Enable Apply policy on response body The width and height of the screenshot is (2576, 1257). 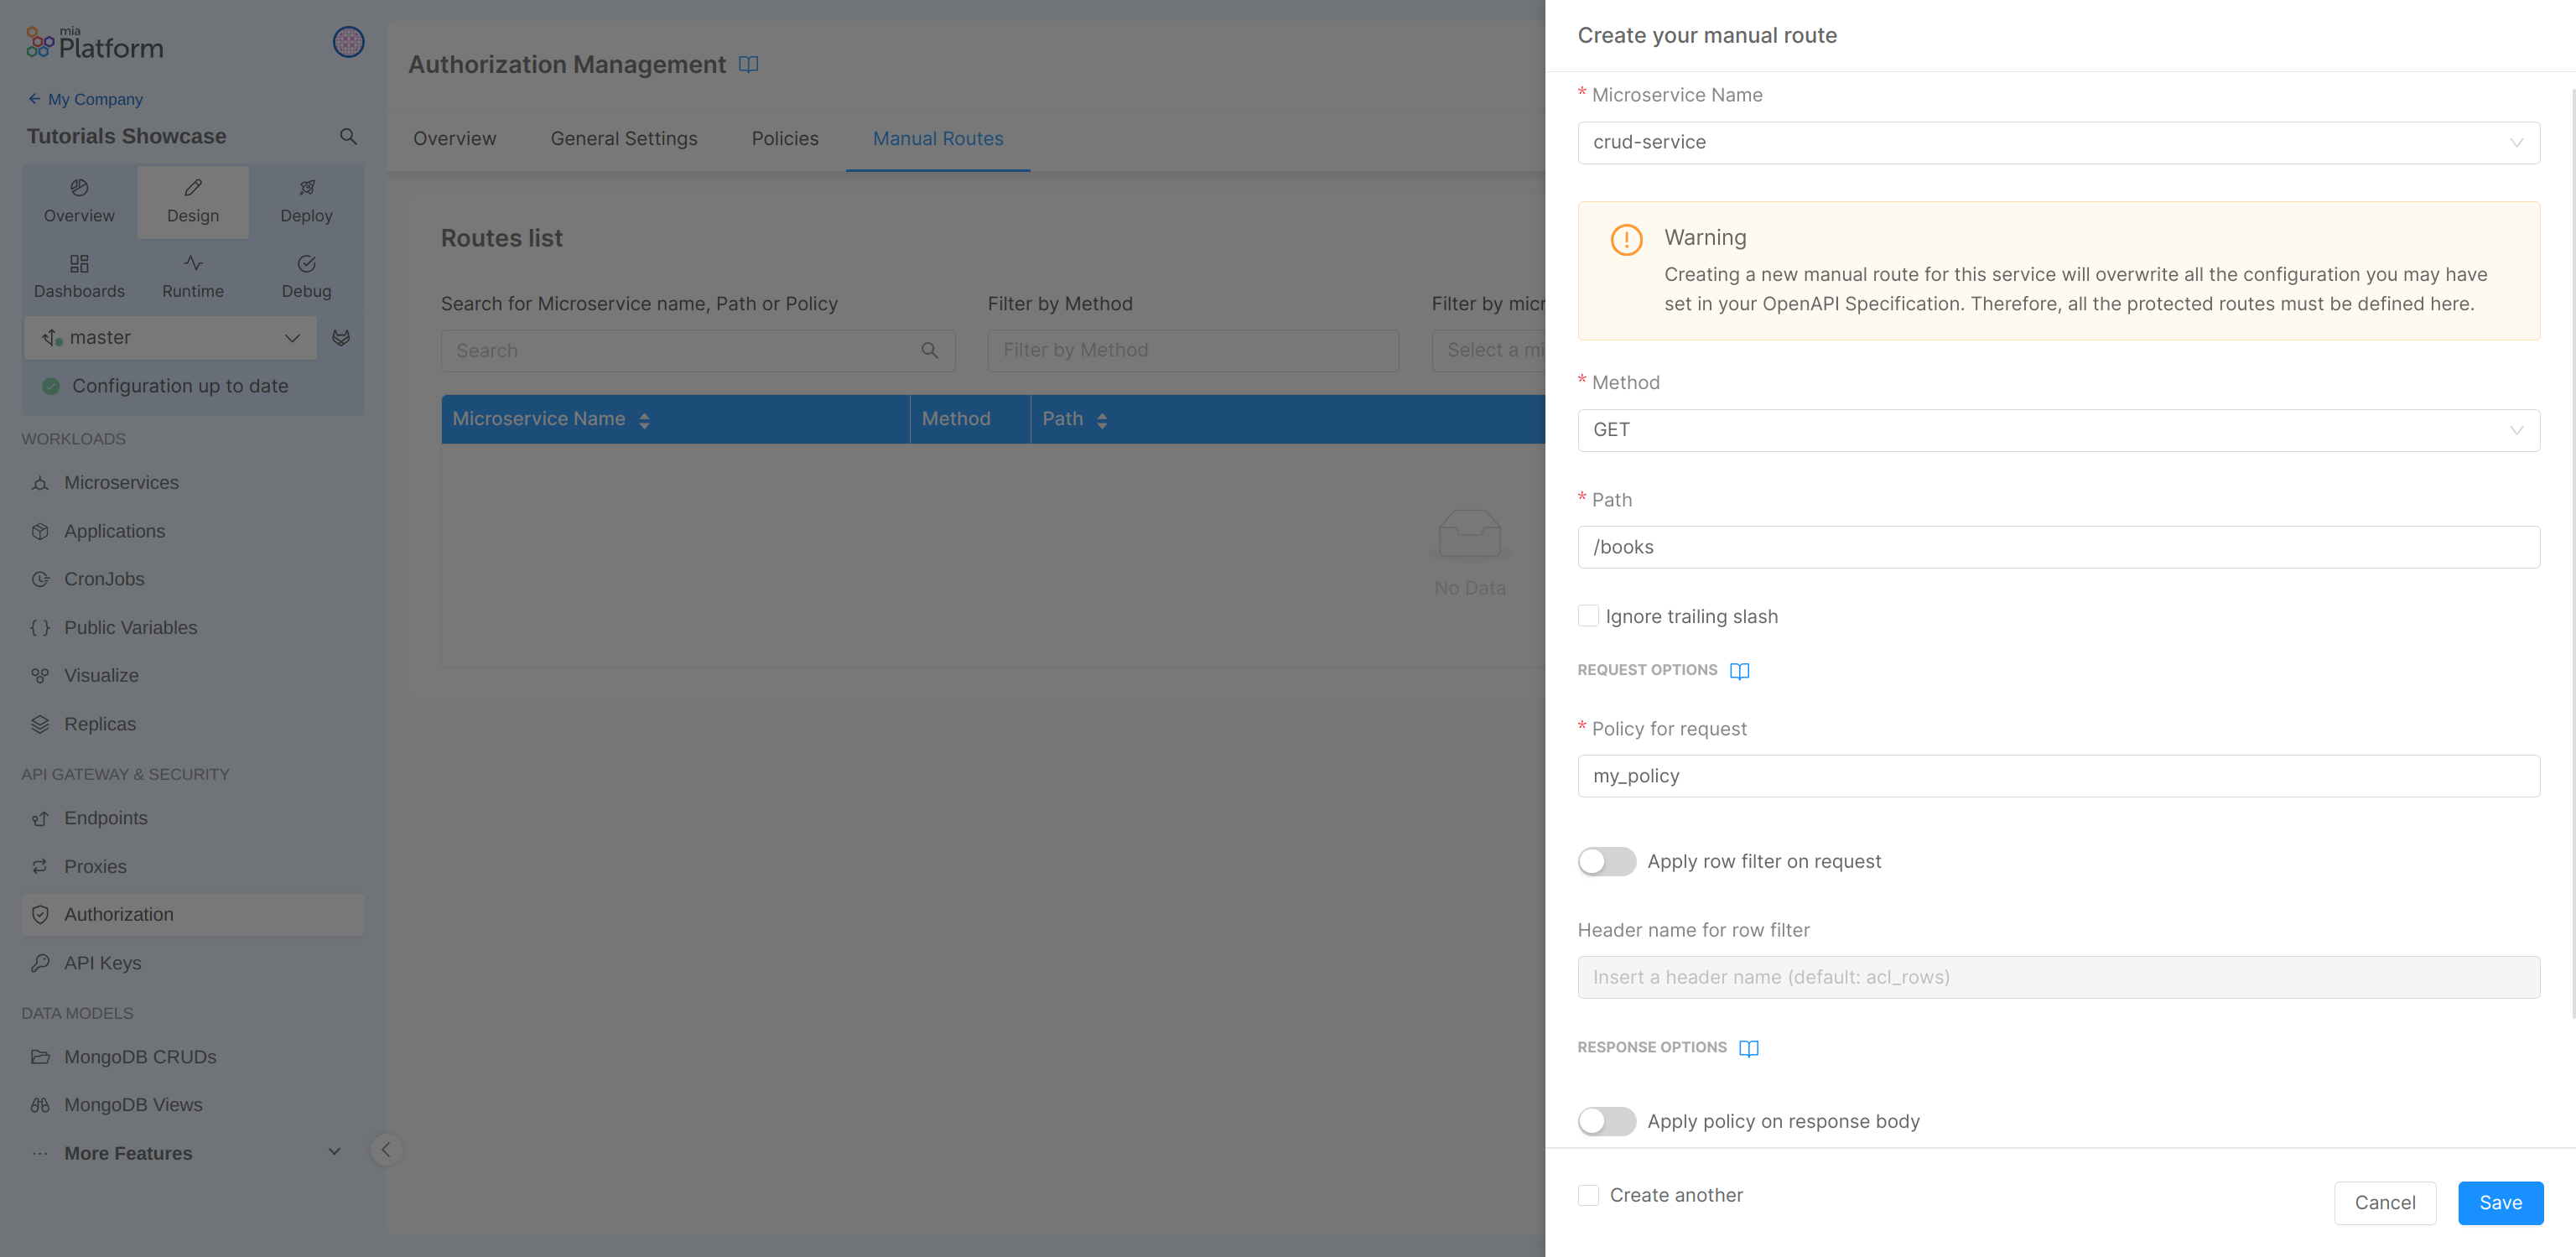1606,1121
